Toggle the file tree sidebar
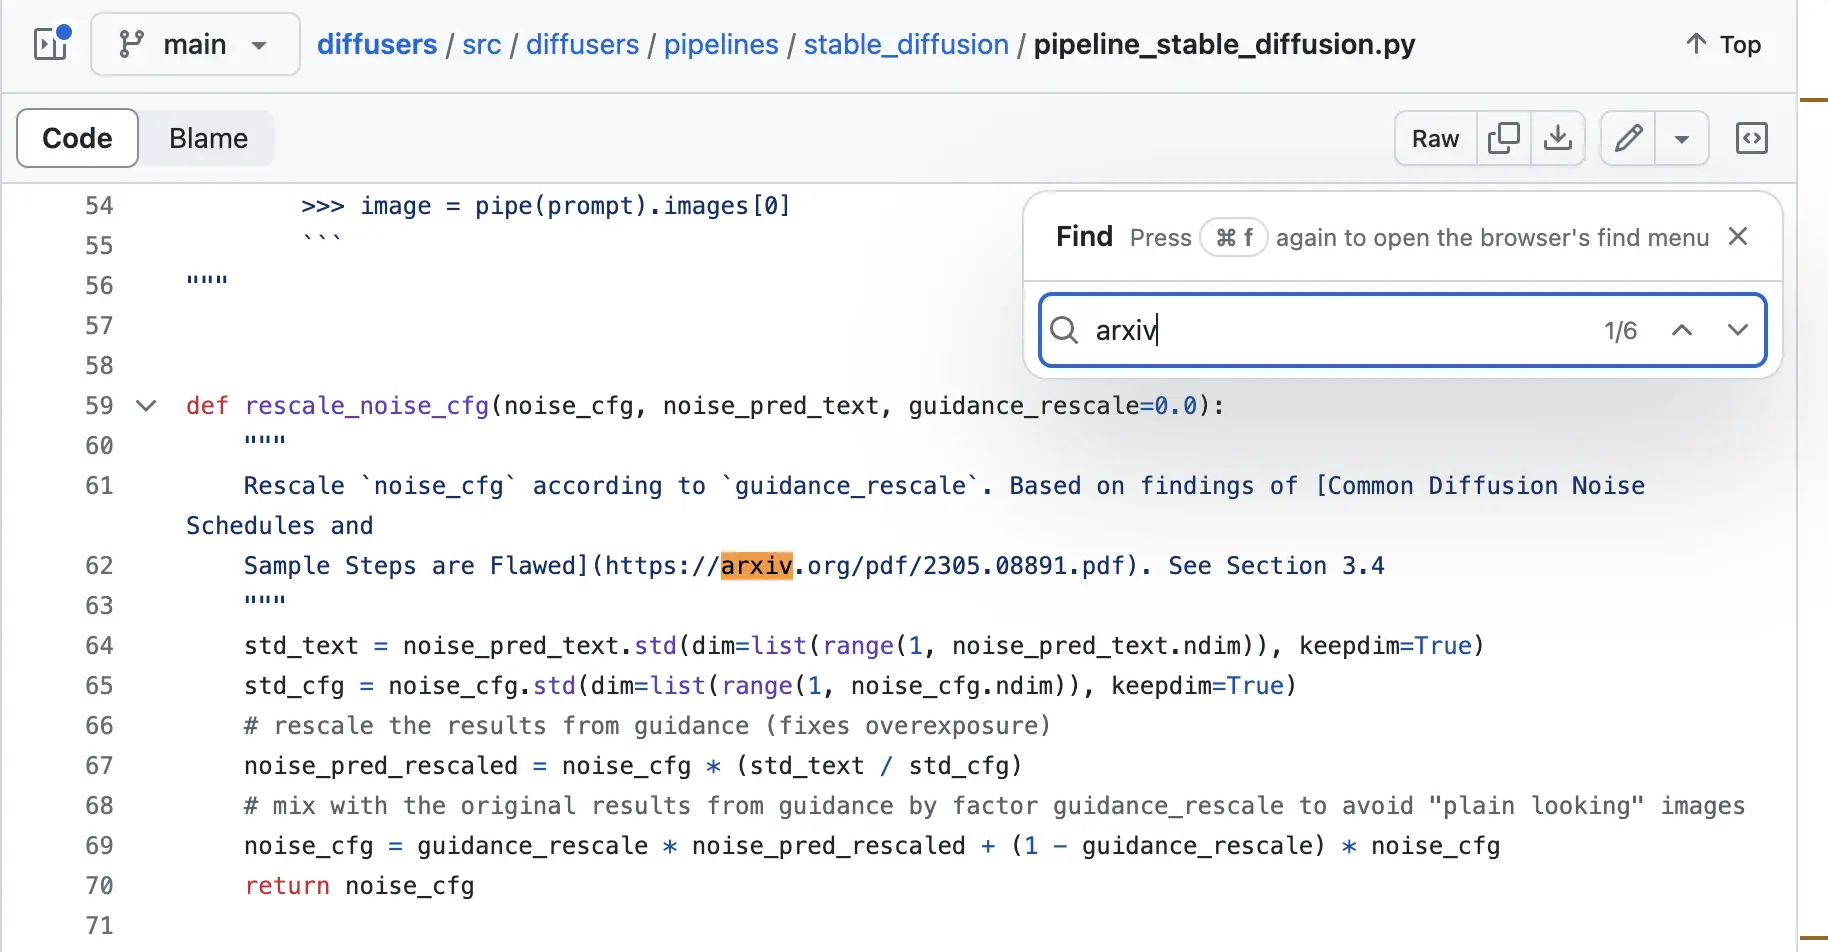The image size is (1828, 952). pos(50,44)
